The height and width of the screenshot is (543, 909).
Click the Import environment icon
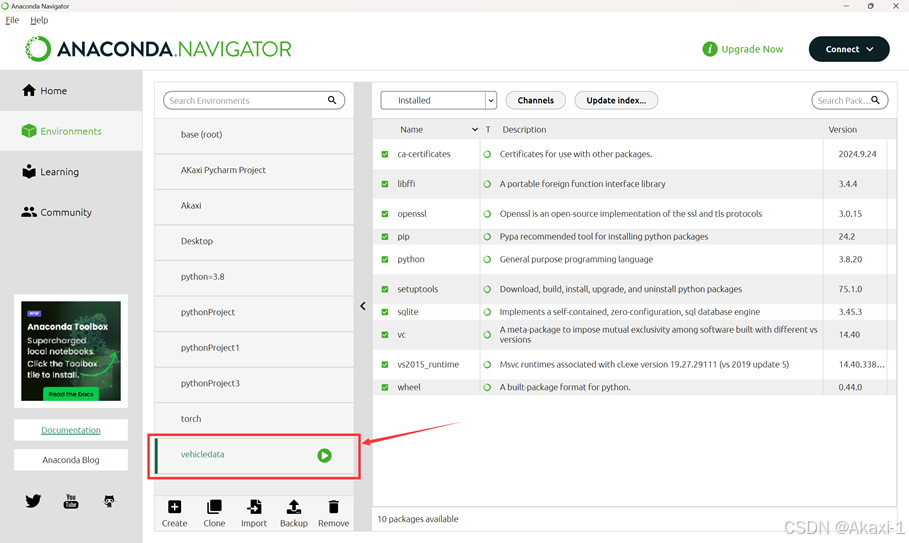[x=254, y=507]
